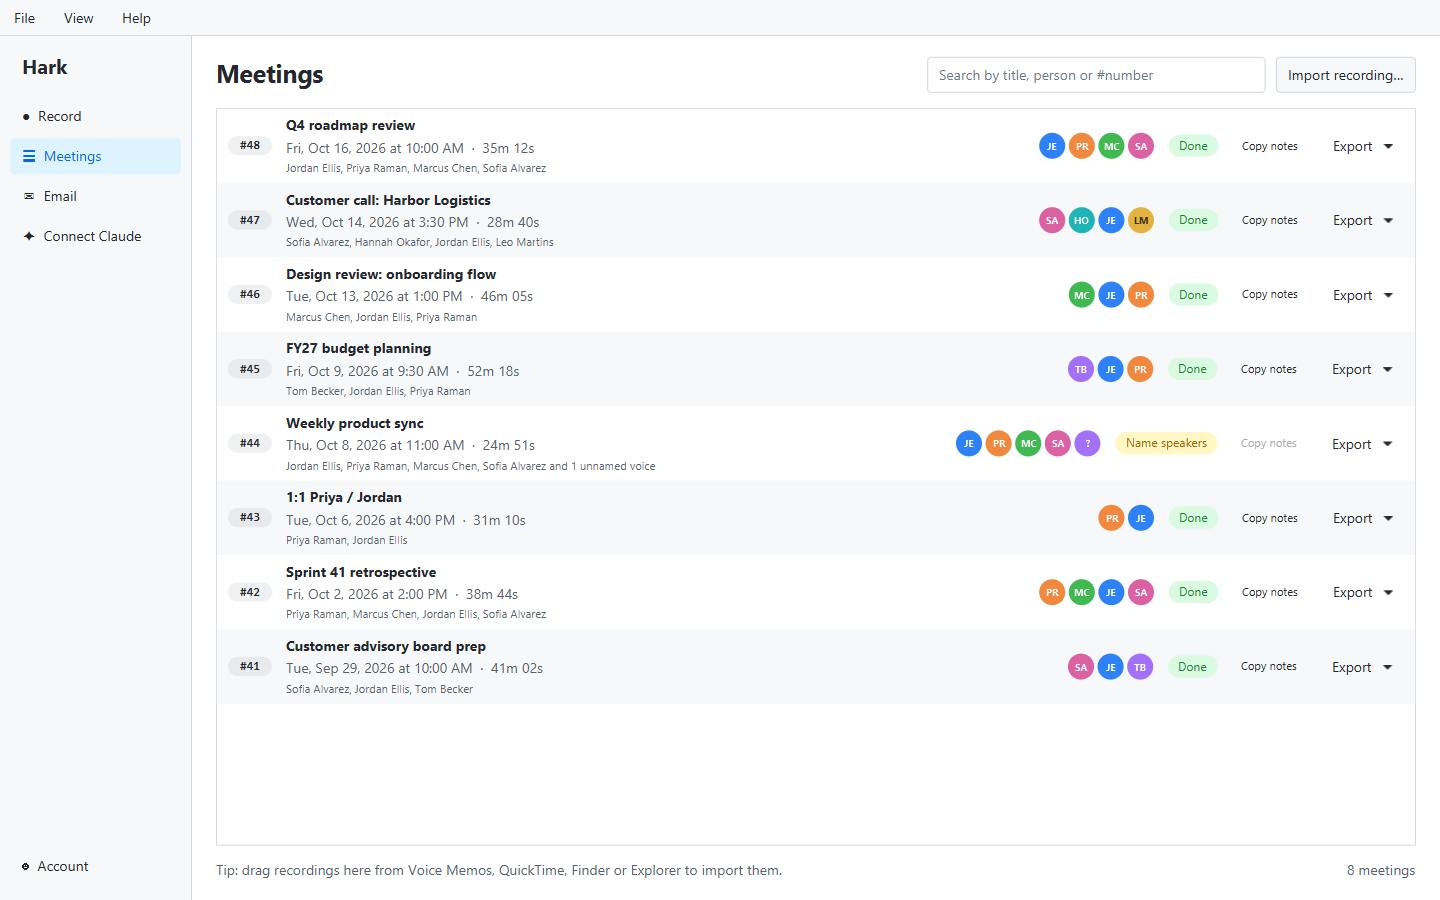The image size is (1440, 900).
Task: Click the SA avatar in Harbor Logistics row
Action: tap(1052, 220)
